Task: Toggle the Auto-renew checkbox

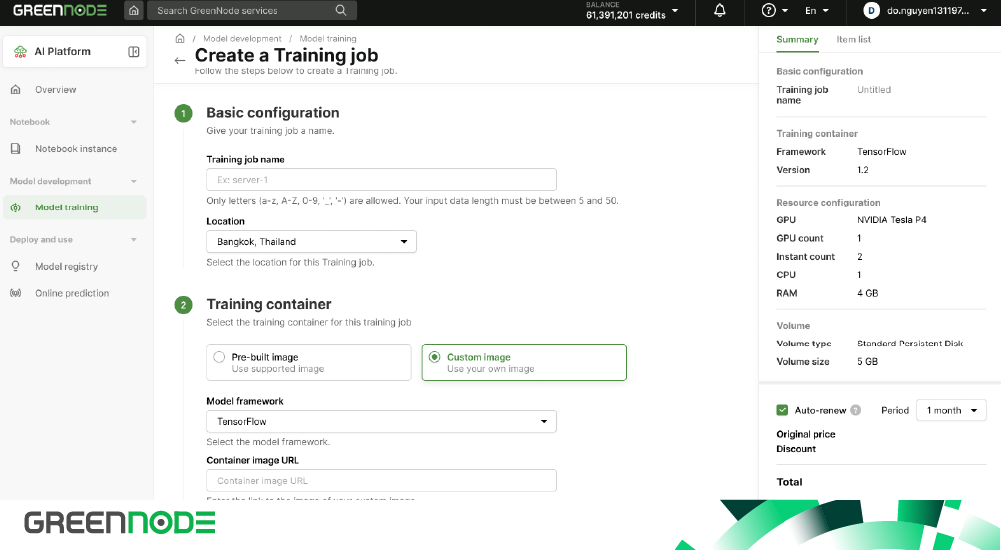Action: point(782,410)
